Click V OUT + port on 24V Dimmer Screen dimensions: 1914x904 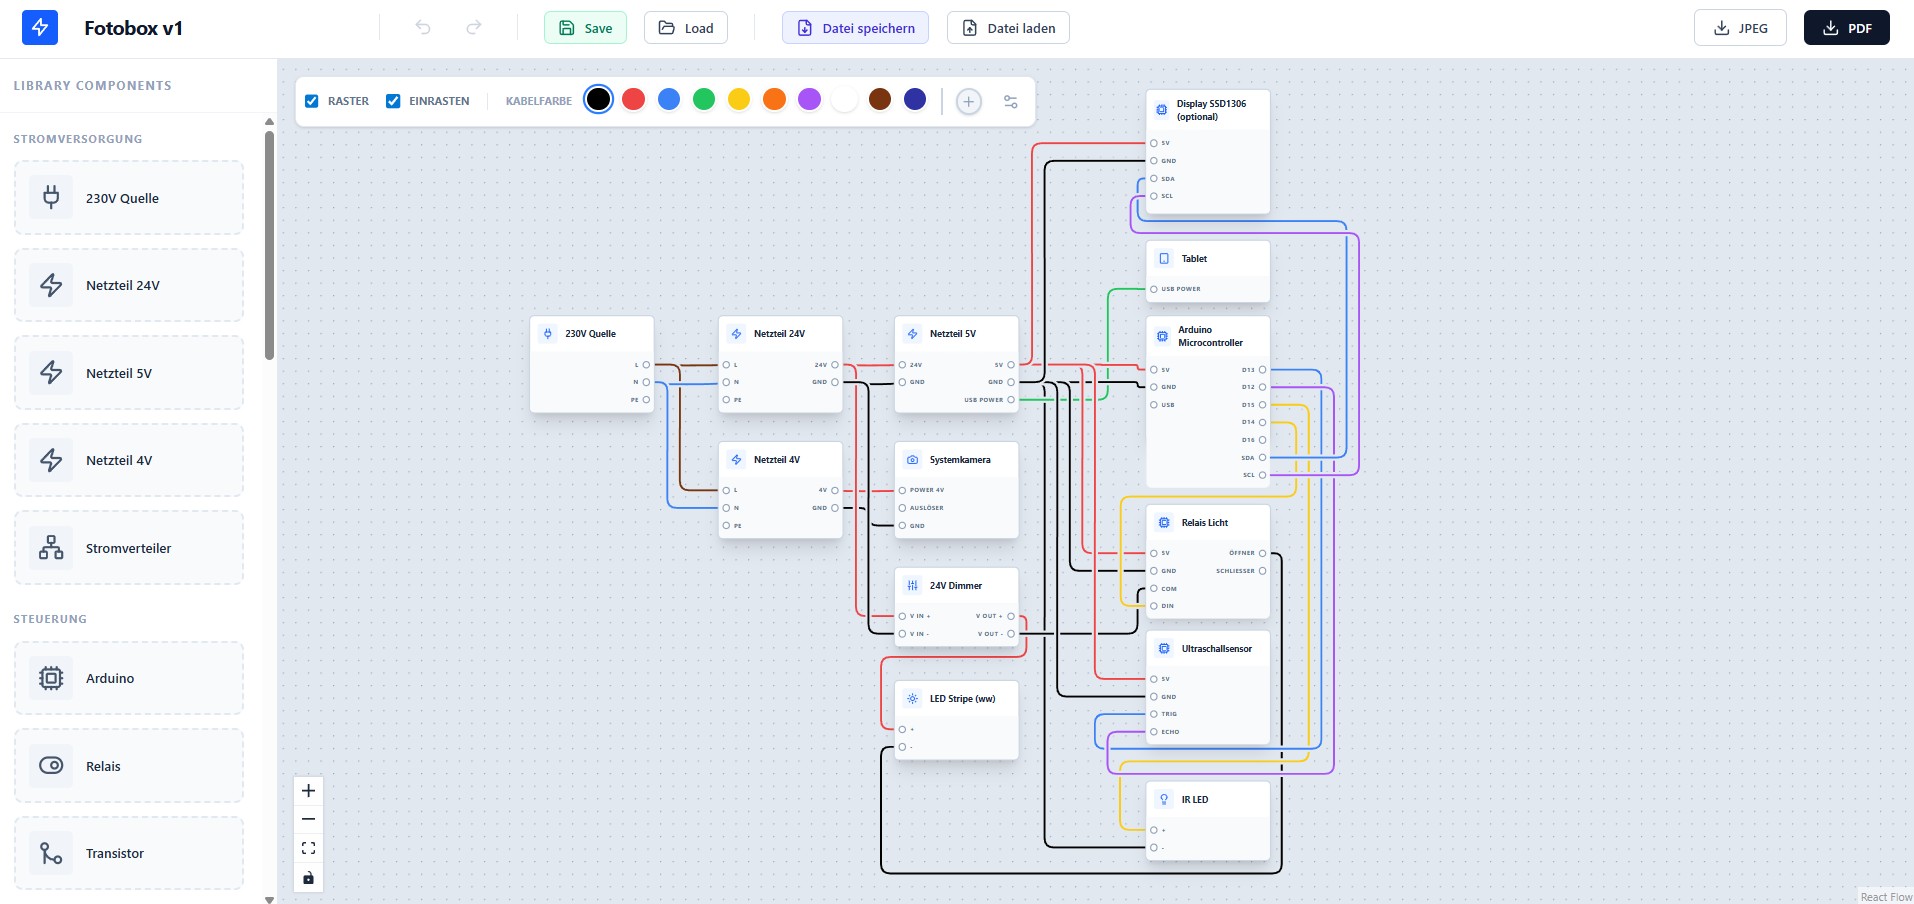pos(1011,616)
